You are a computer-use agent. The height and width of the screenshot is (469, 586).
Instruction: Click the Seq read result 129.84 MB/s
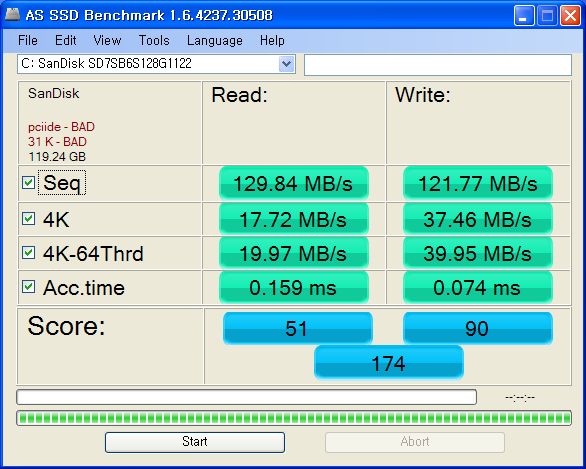click(294, 183)
